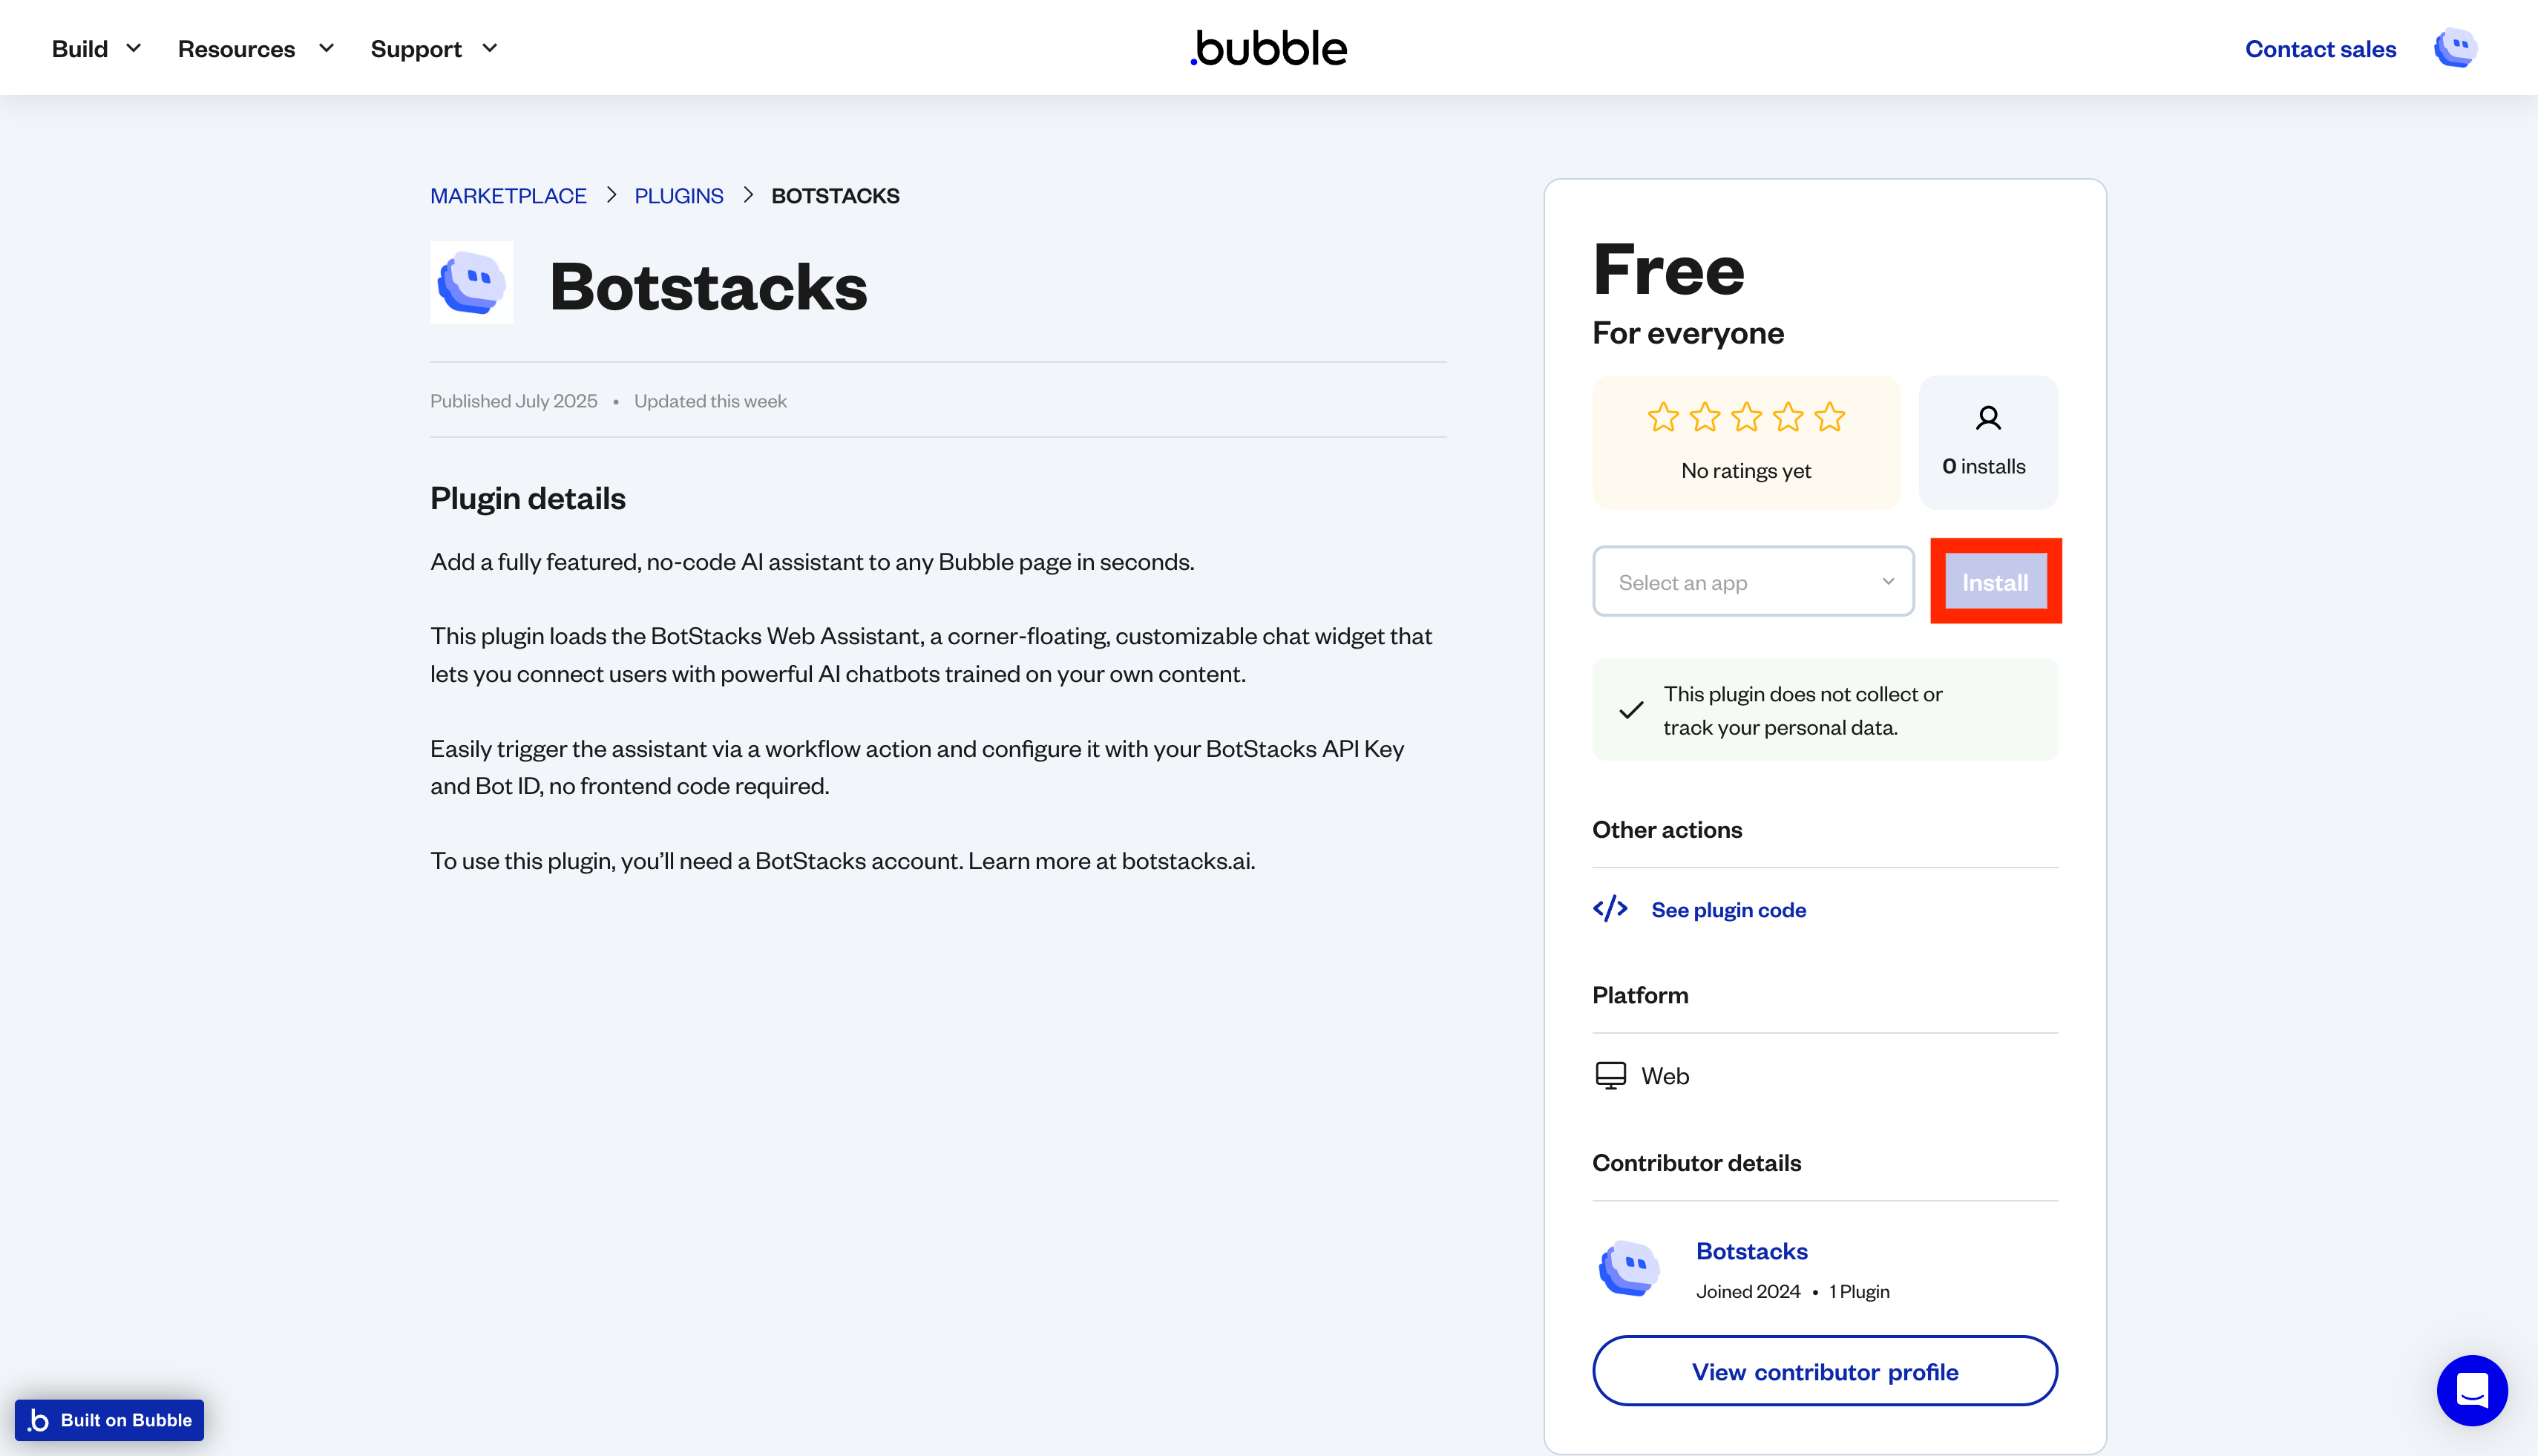Open the chat support bubble icon

[2472, 1390]
